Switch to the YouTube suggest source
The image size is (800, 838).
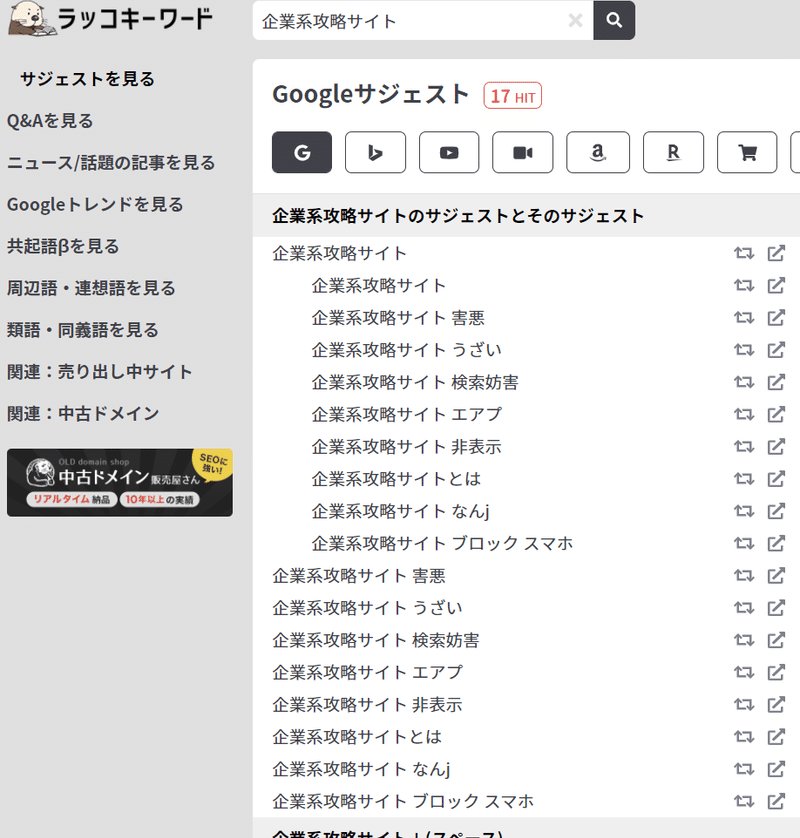449,152
